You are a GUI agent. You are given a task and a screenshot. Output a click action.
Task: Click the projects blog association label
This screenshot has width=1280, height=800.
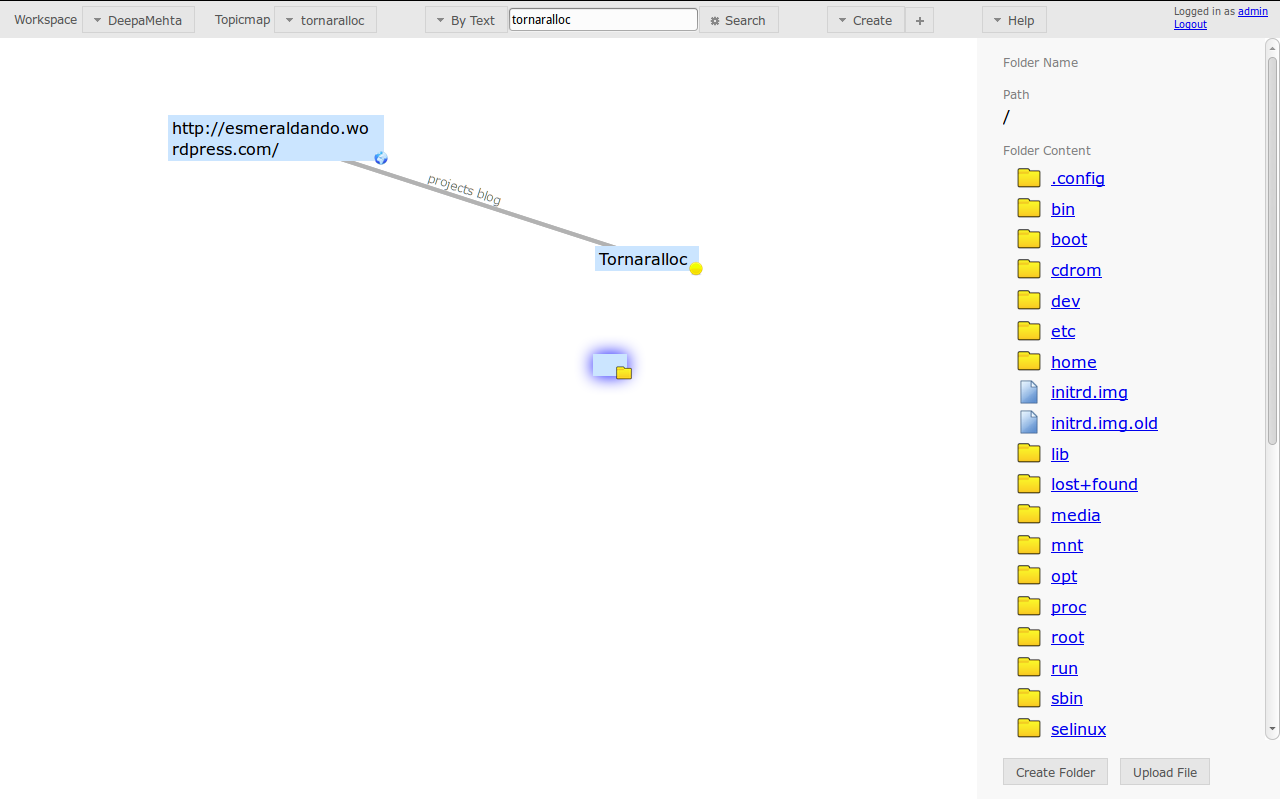point(464,189)
